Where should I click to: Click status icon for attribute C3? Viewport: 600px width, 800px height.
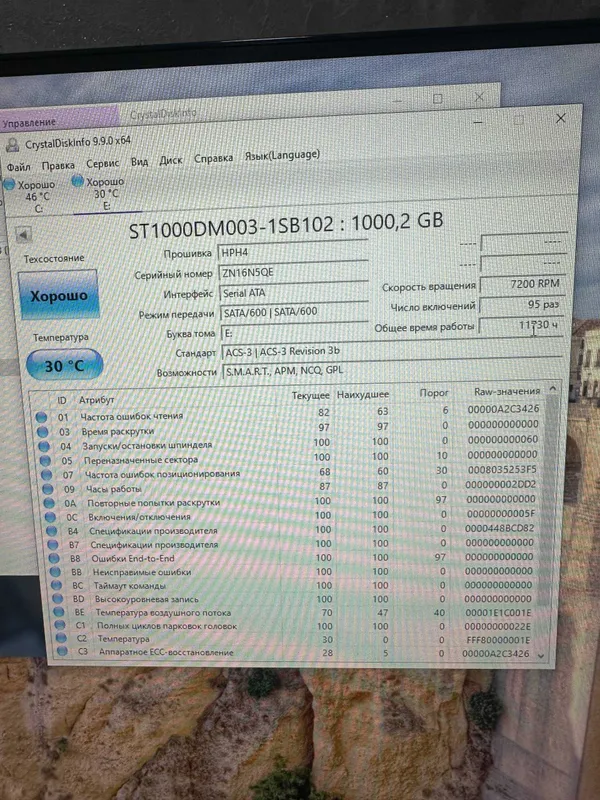(x=62, y=651)
